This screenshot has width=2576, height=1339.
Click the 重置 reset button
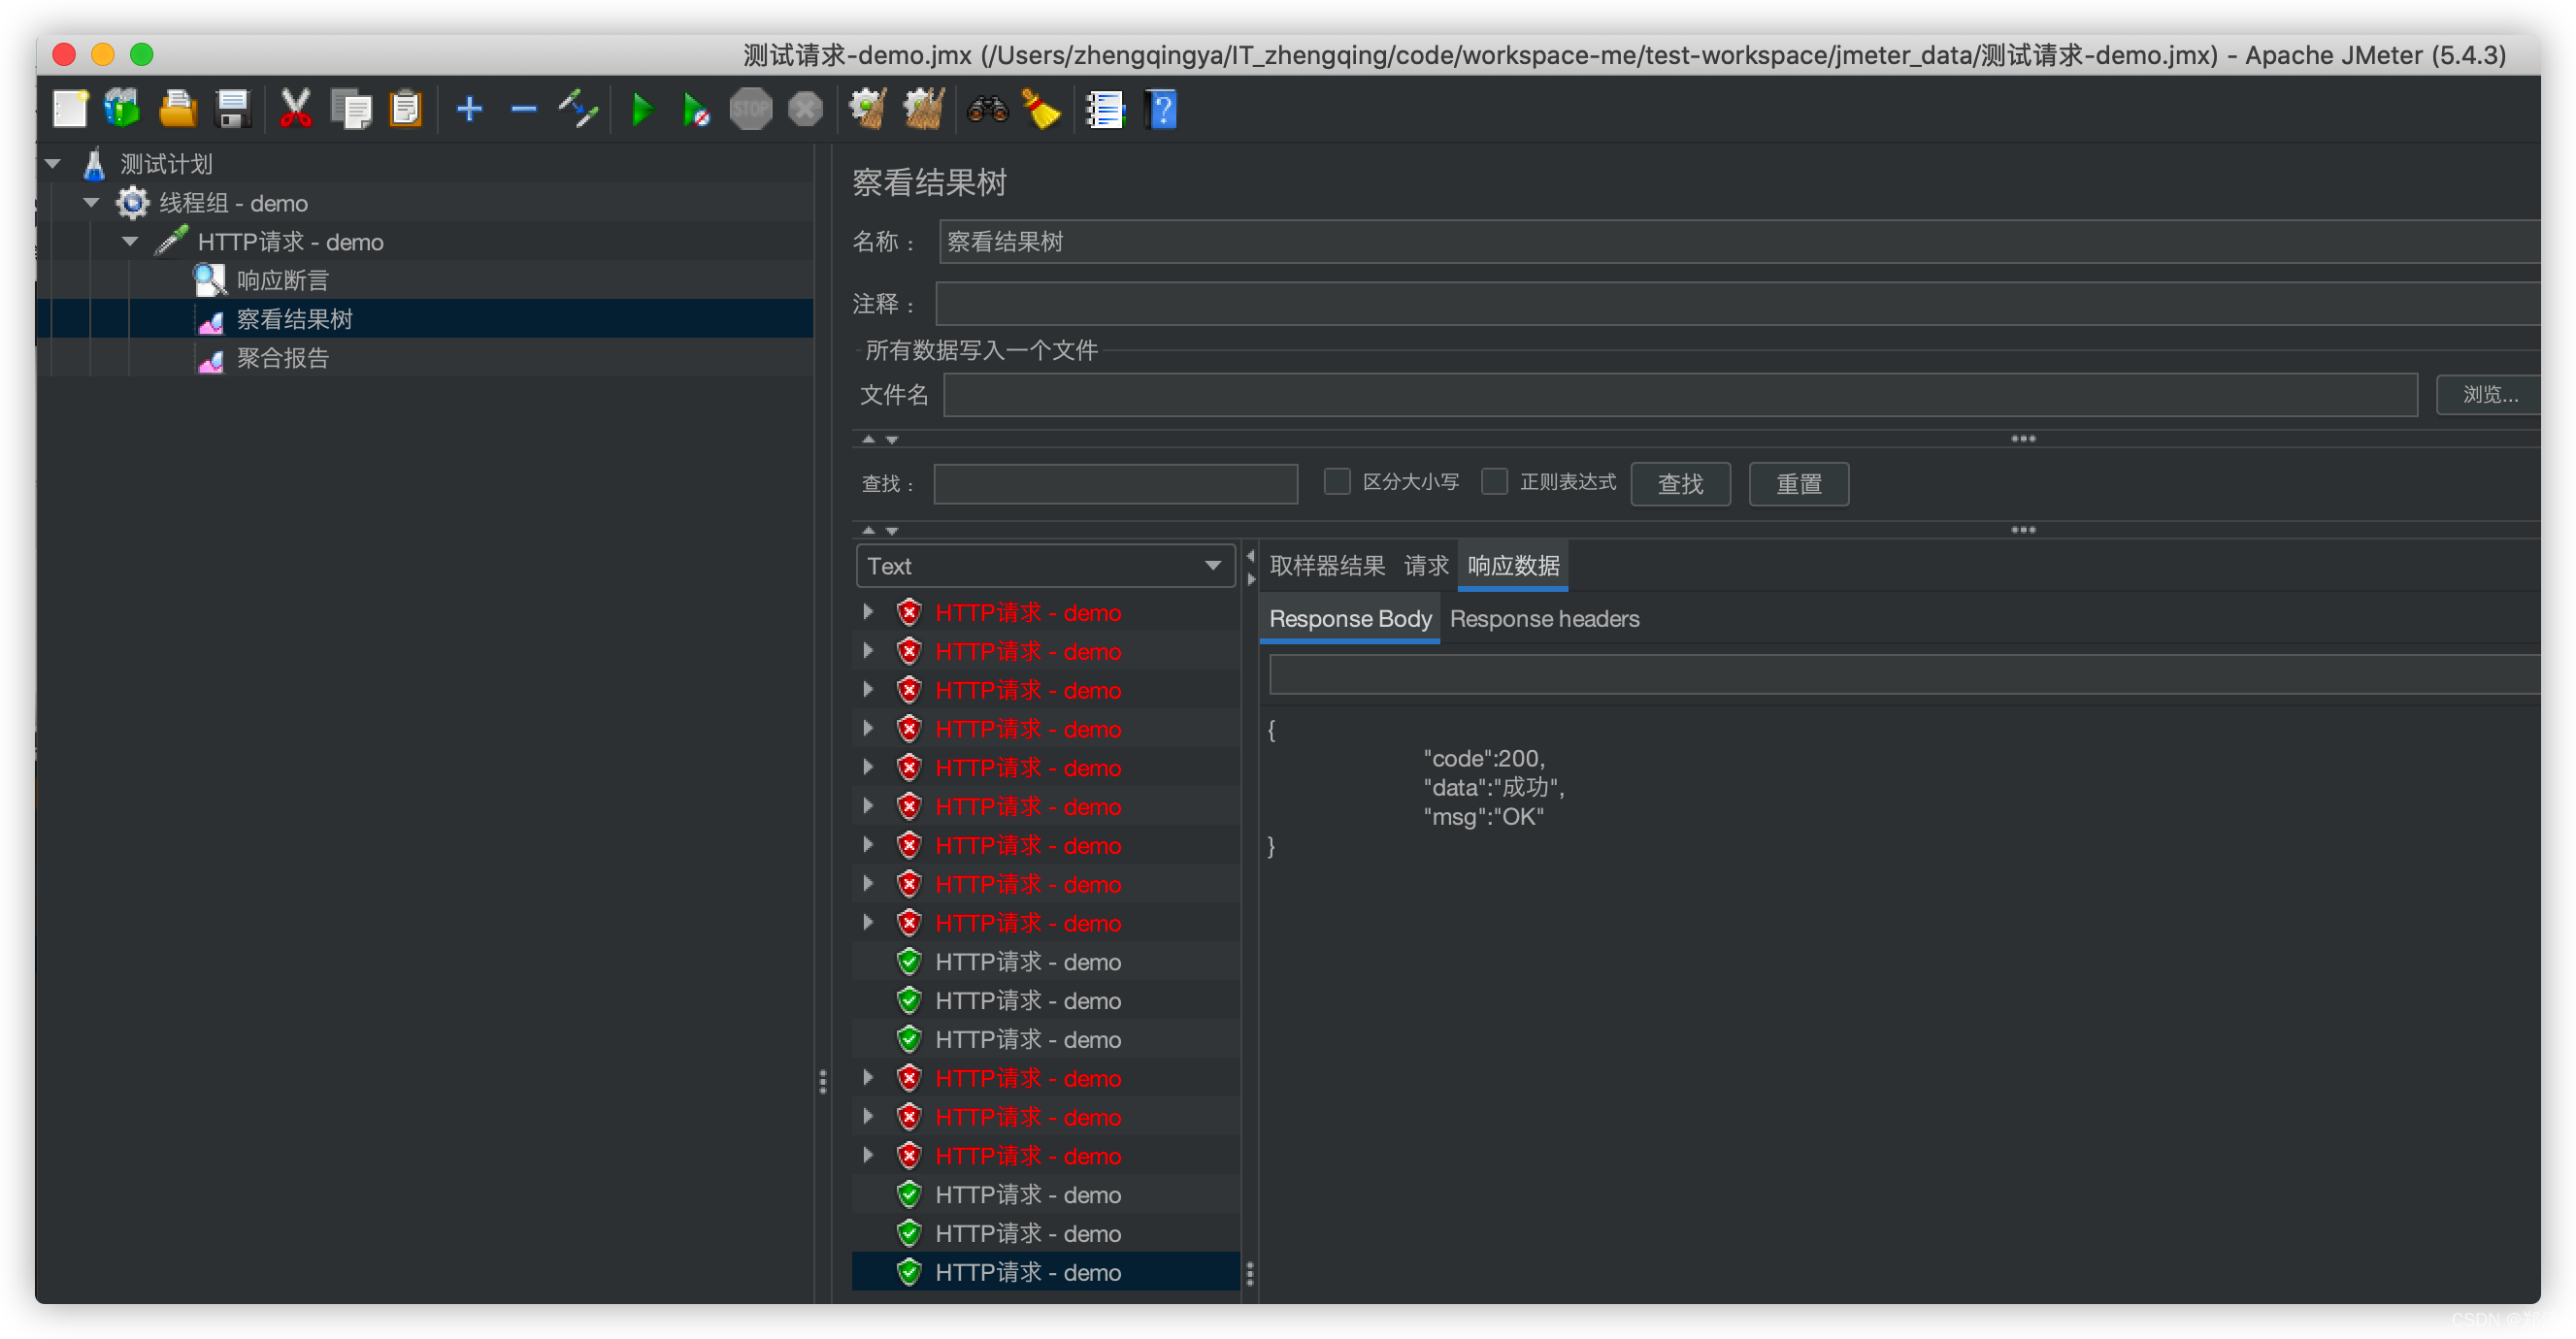[1798, 484]
